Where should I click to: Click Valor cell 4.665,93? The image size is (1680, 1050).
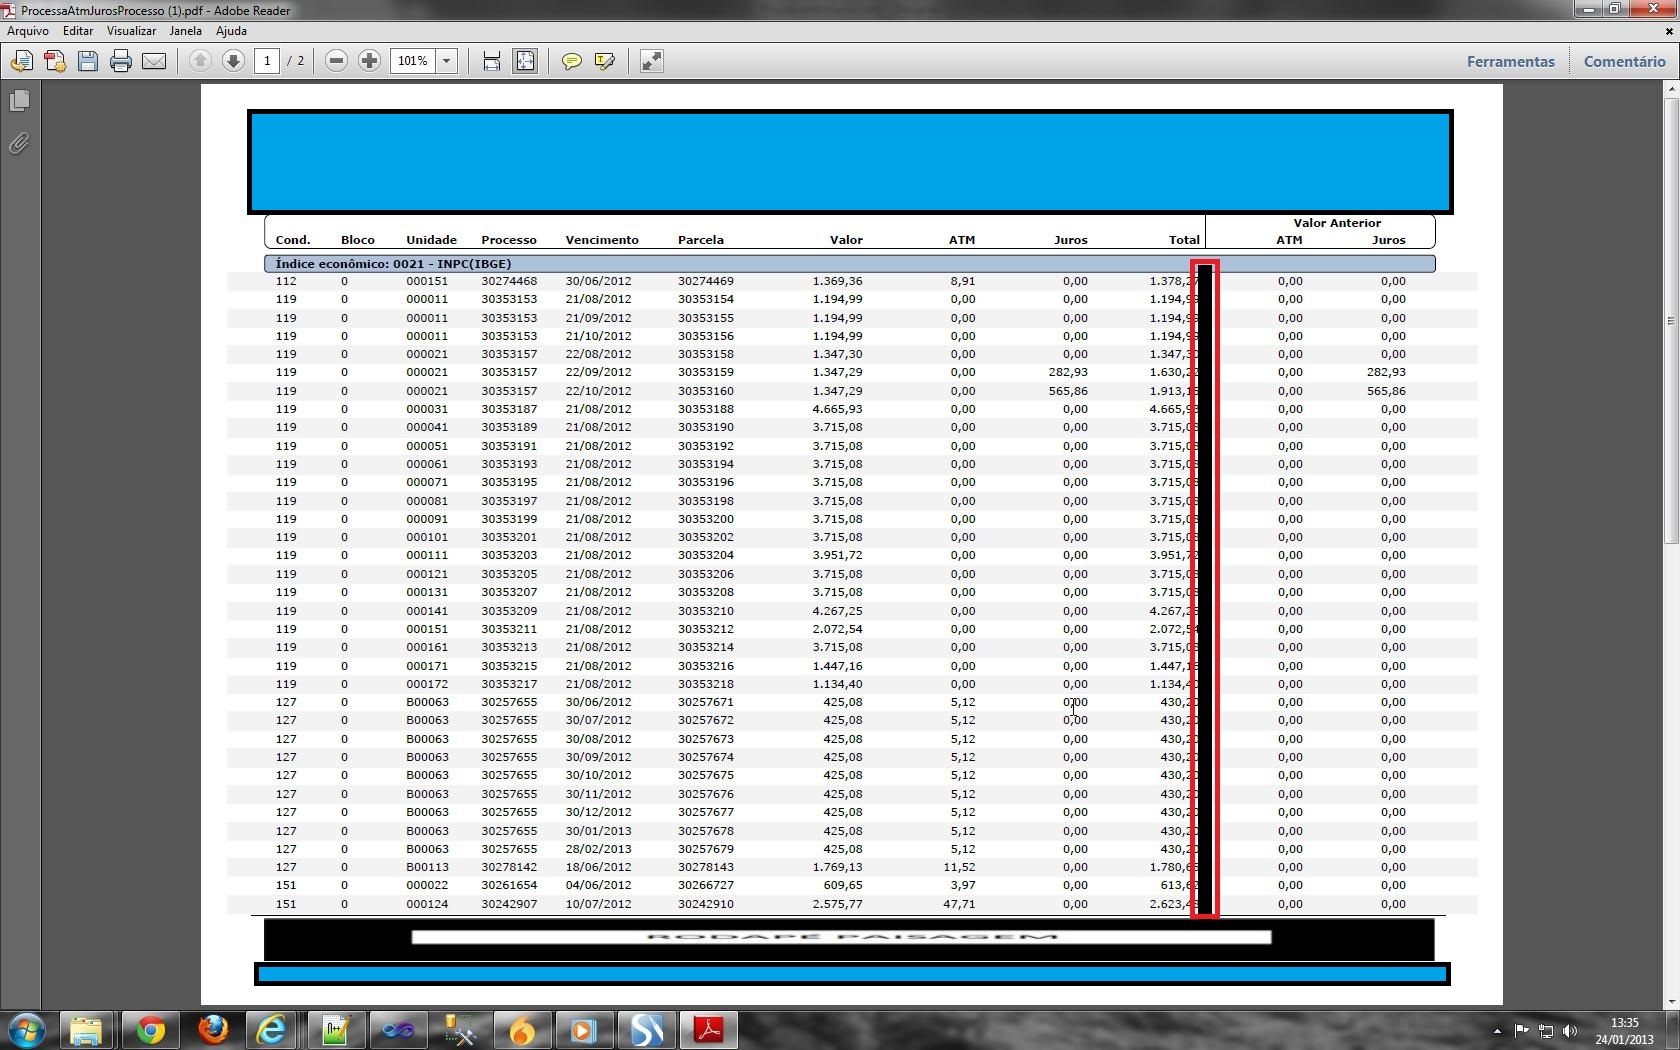(837, 409)
